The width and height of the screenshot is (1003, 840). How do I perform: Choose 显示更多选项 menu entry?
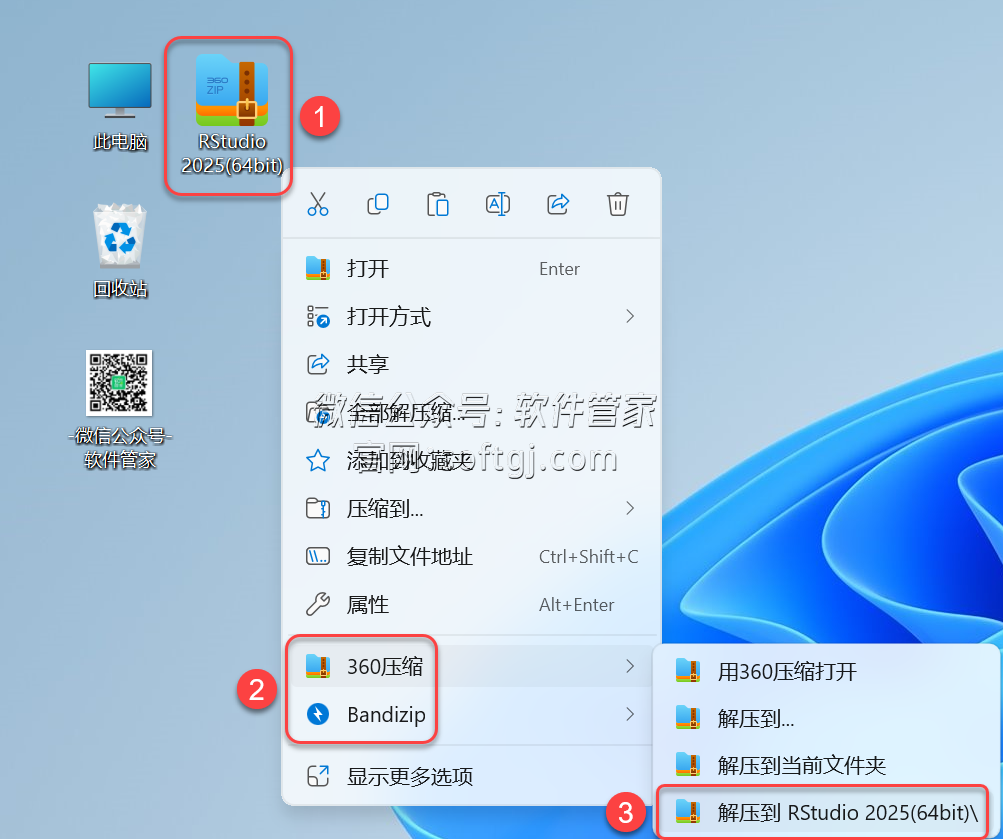(471, 776)
